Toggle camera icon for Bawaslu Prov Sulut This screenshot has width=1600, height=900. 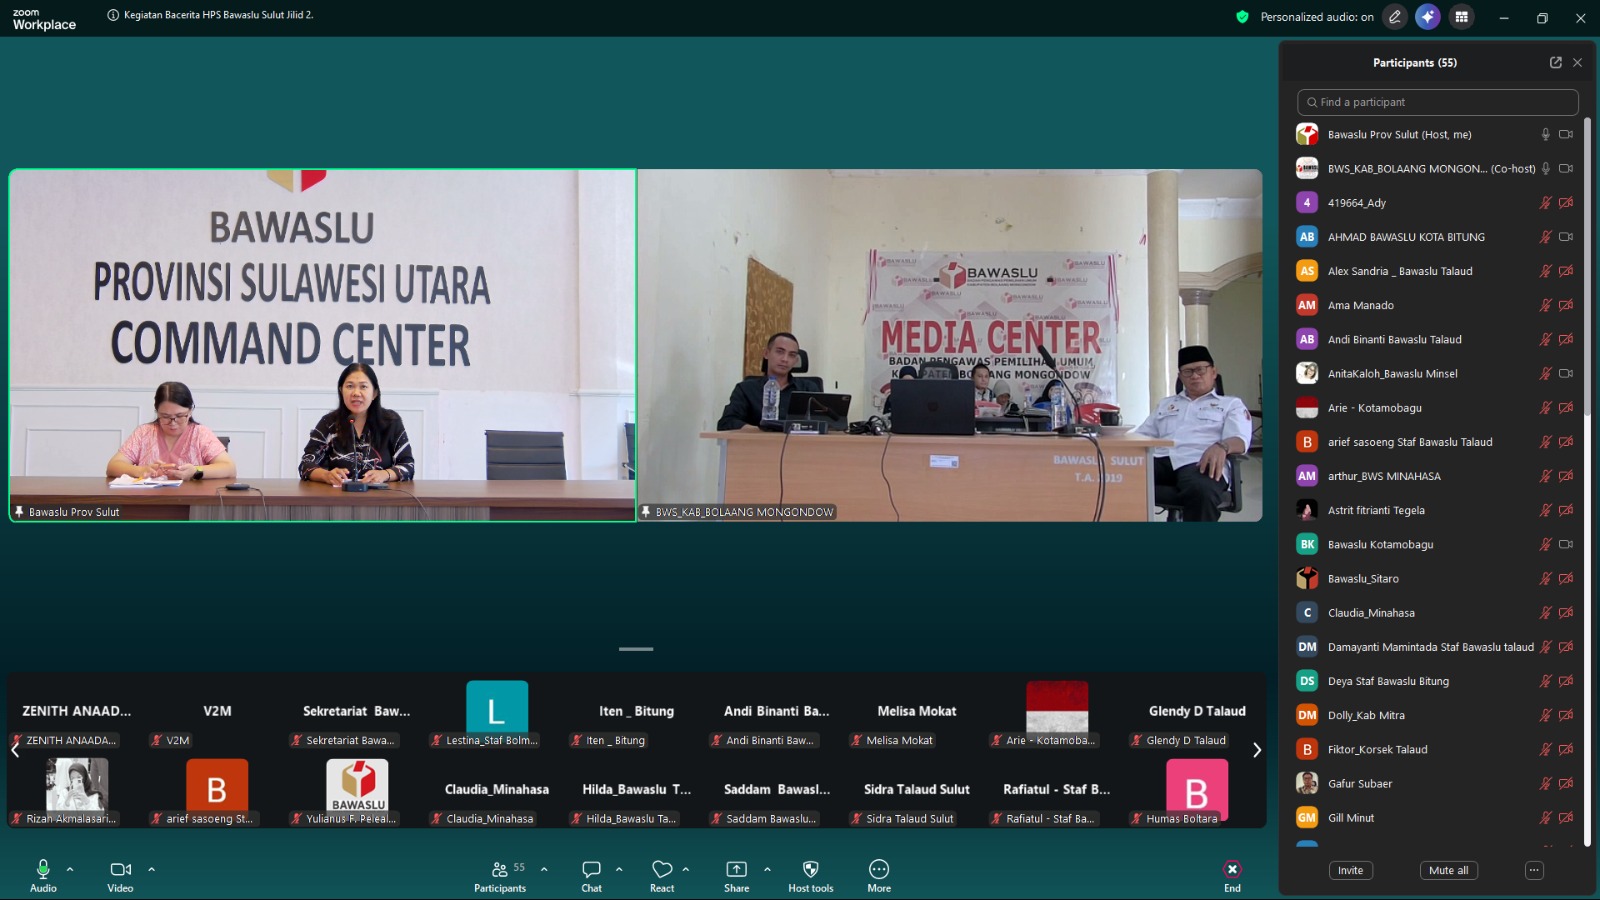(1566, 134)
